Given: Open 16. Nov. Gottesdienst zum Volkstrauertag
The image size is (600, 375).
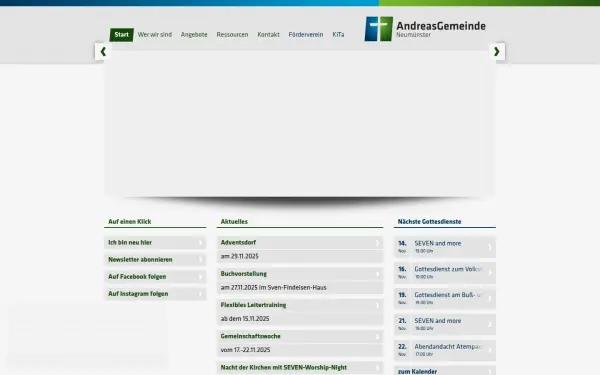Looking at the screenshot, I should click(445, 273).
